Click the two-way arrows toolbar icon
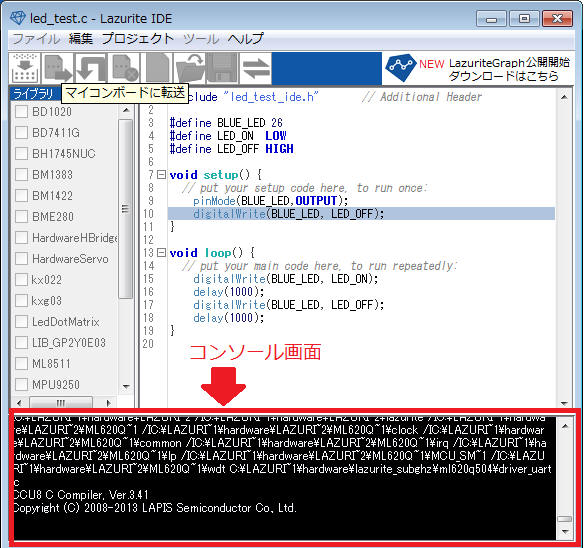This screenshot has height=548, width=584. click(x=256, y=68)
